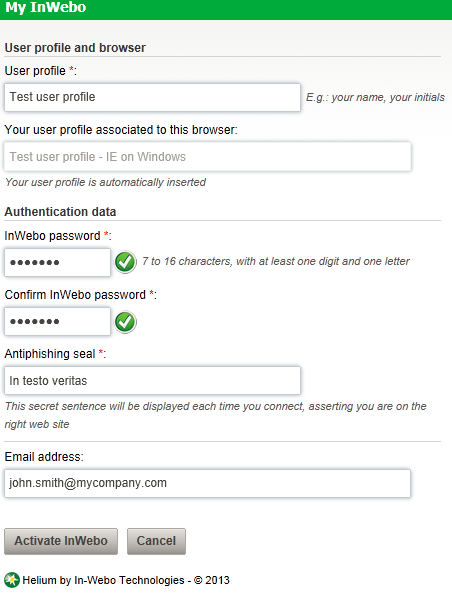Click the Activate InWebo button
The image size is (452, 600).
61,541
